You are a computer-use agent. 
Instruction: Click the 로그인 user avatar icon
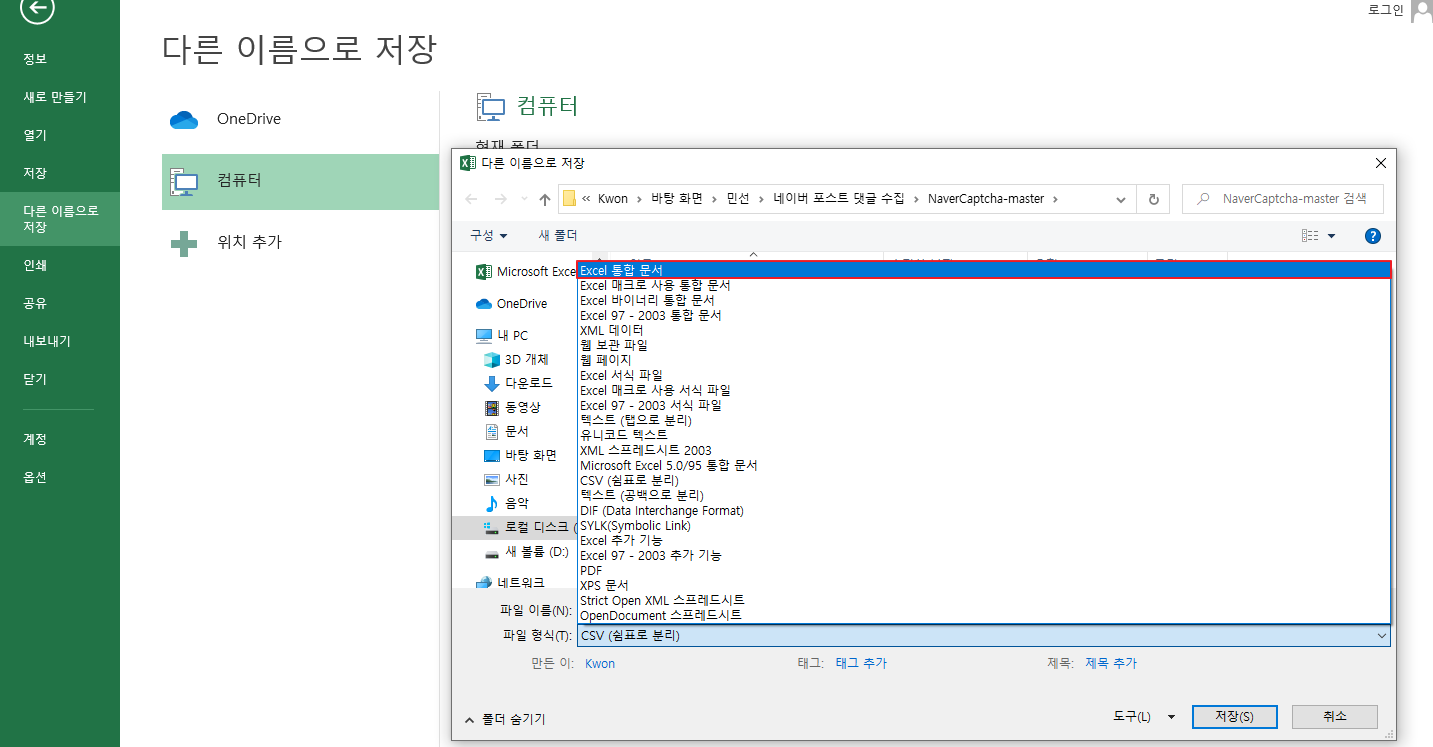pos(1421,11)
